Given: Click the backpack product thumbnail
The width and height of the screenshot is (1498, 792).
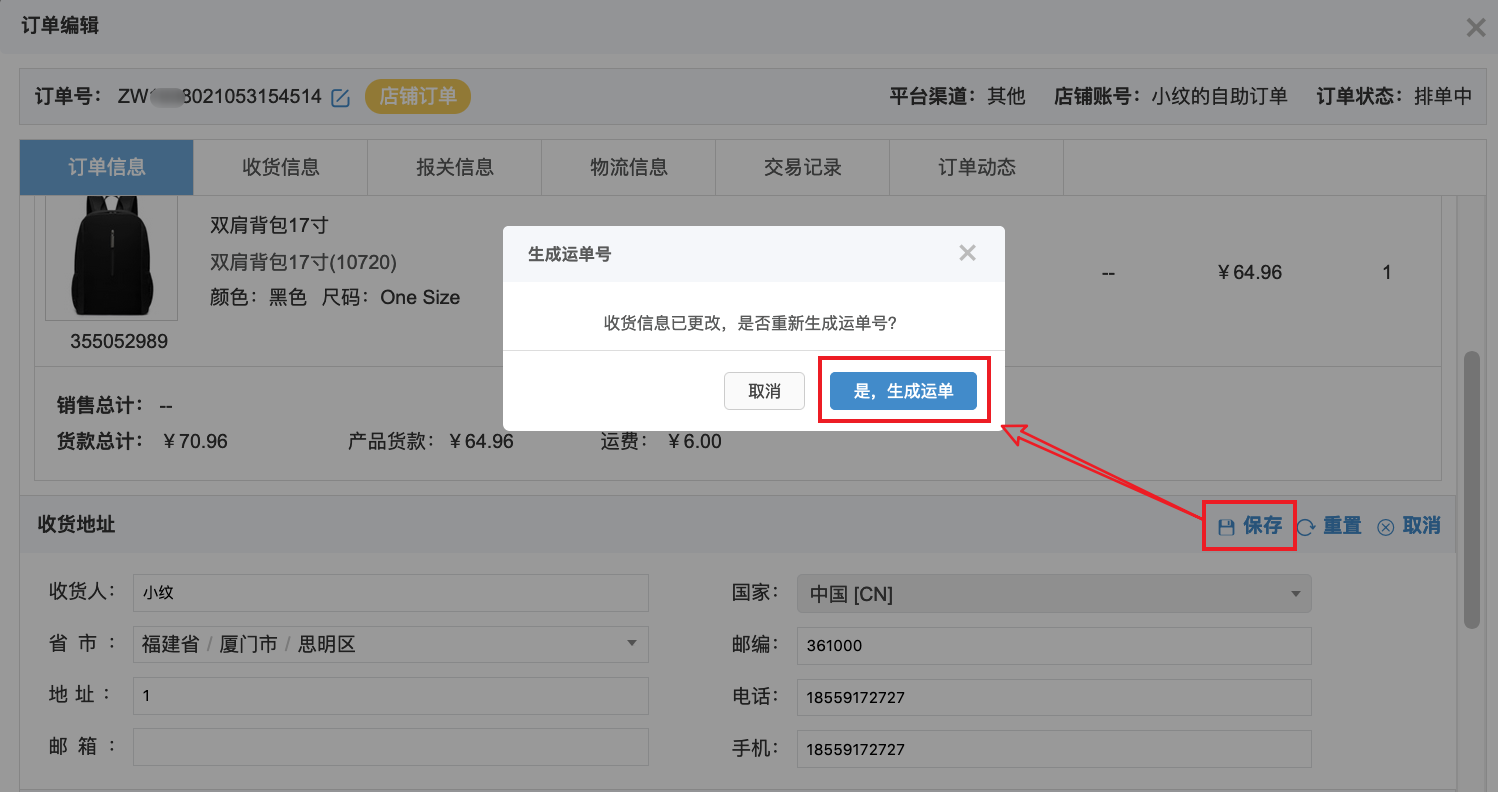Looking at the screenshot, I should 110,256.
